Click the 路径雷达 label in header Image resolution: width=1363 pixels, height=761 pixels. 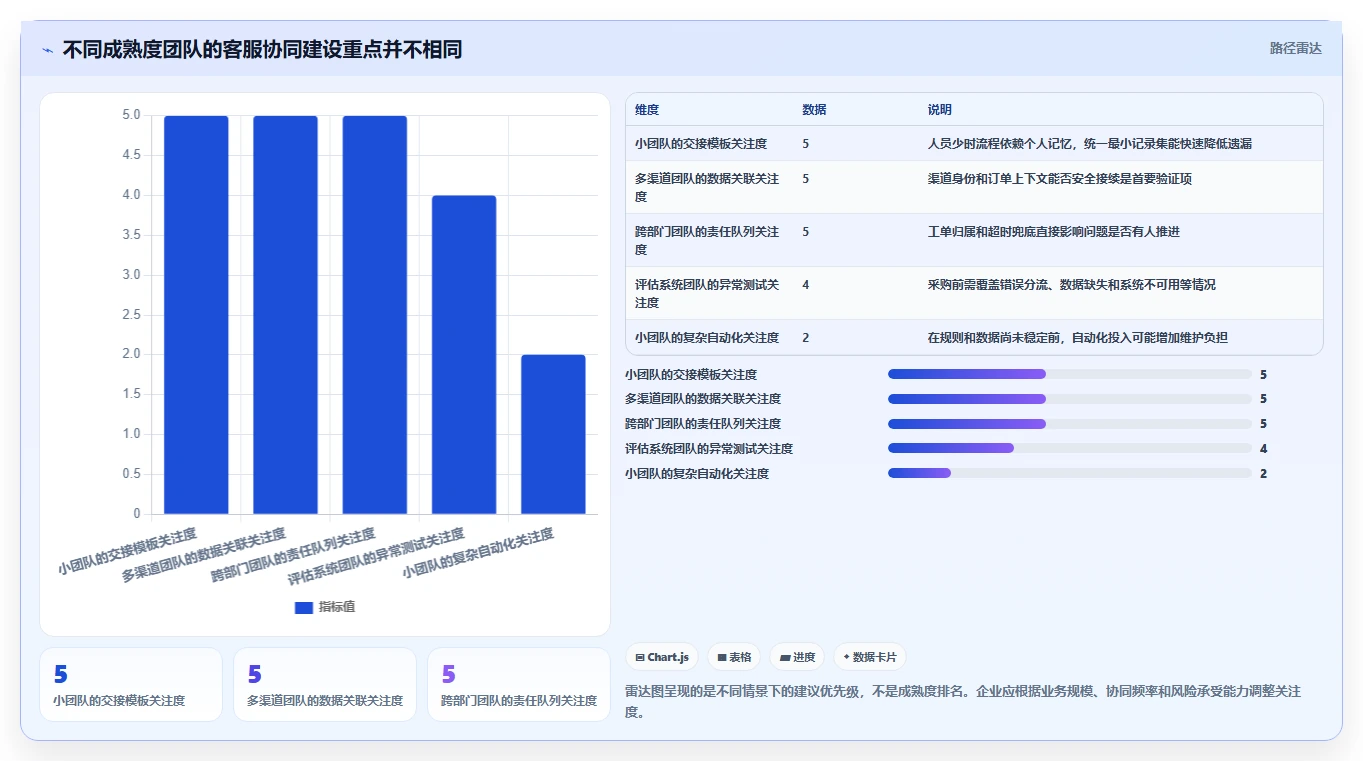pyautogui.click(x=1296, y=48)
